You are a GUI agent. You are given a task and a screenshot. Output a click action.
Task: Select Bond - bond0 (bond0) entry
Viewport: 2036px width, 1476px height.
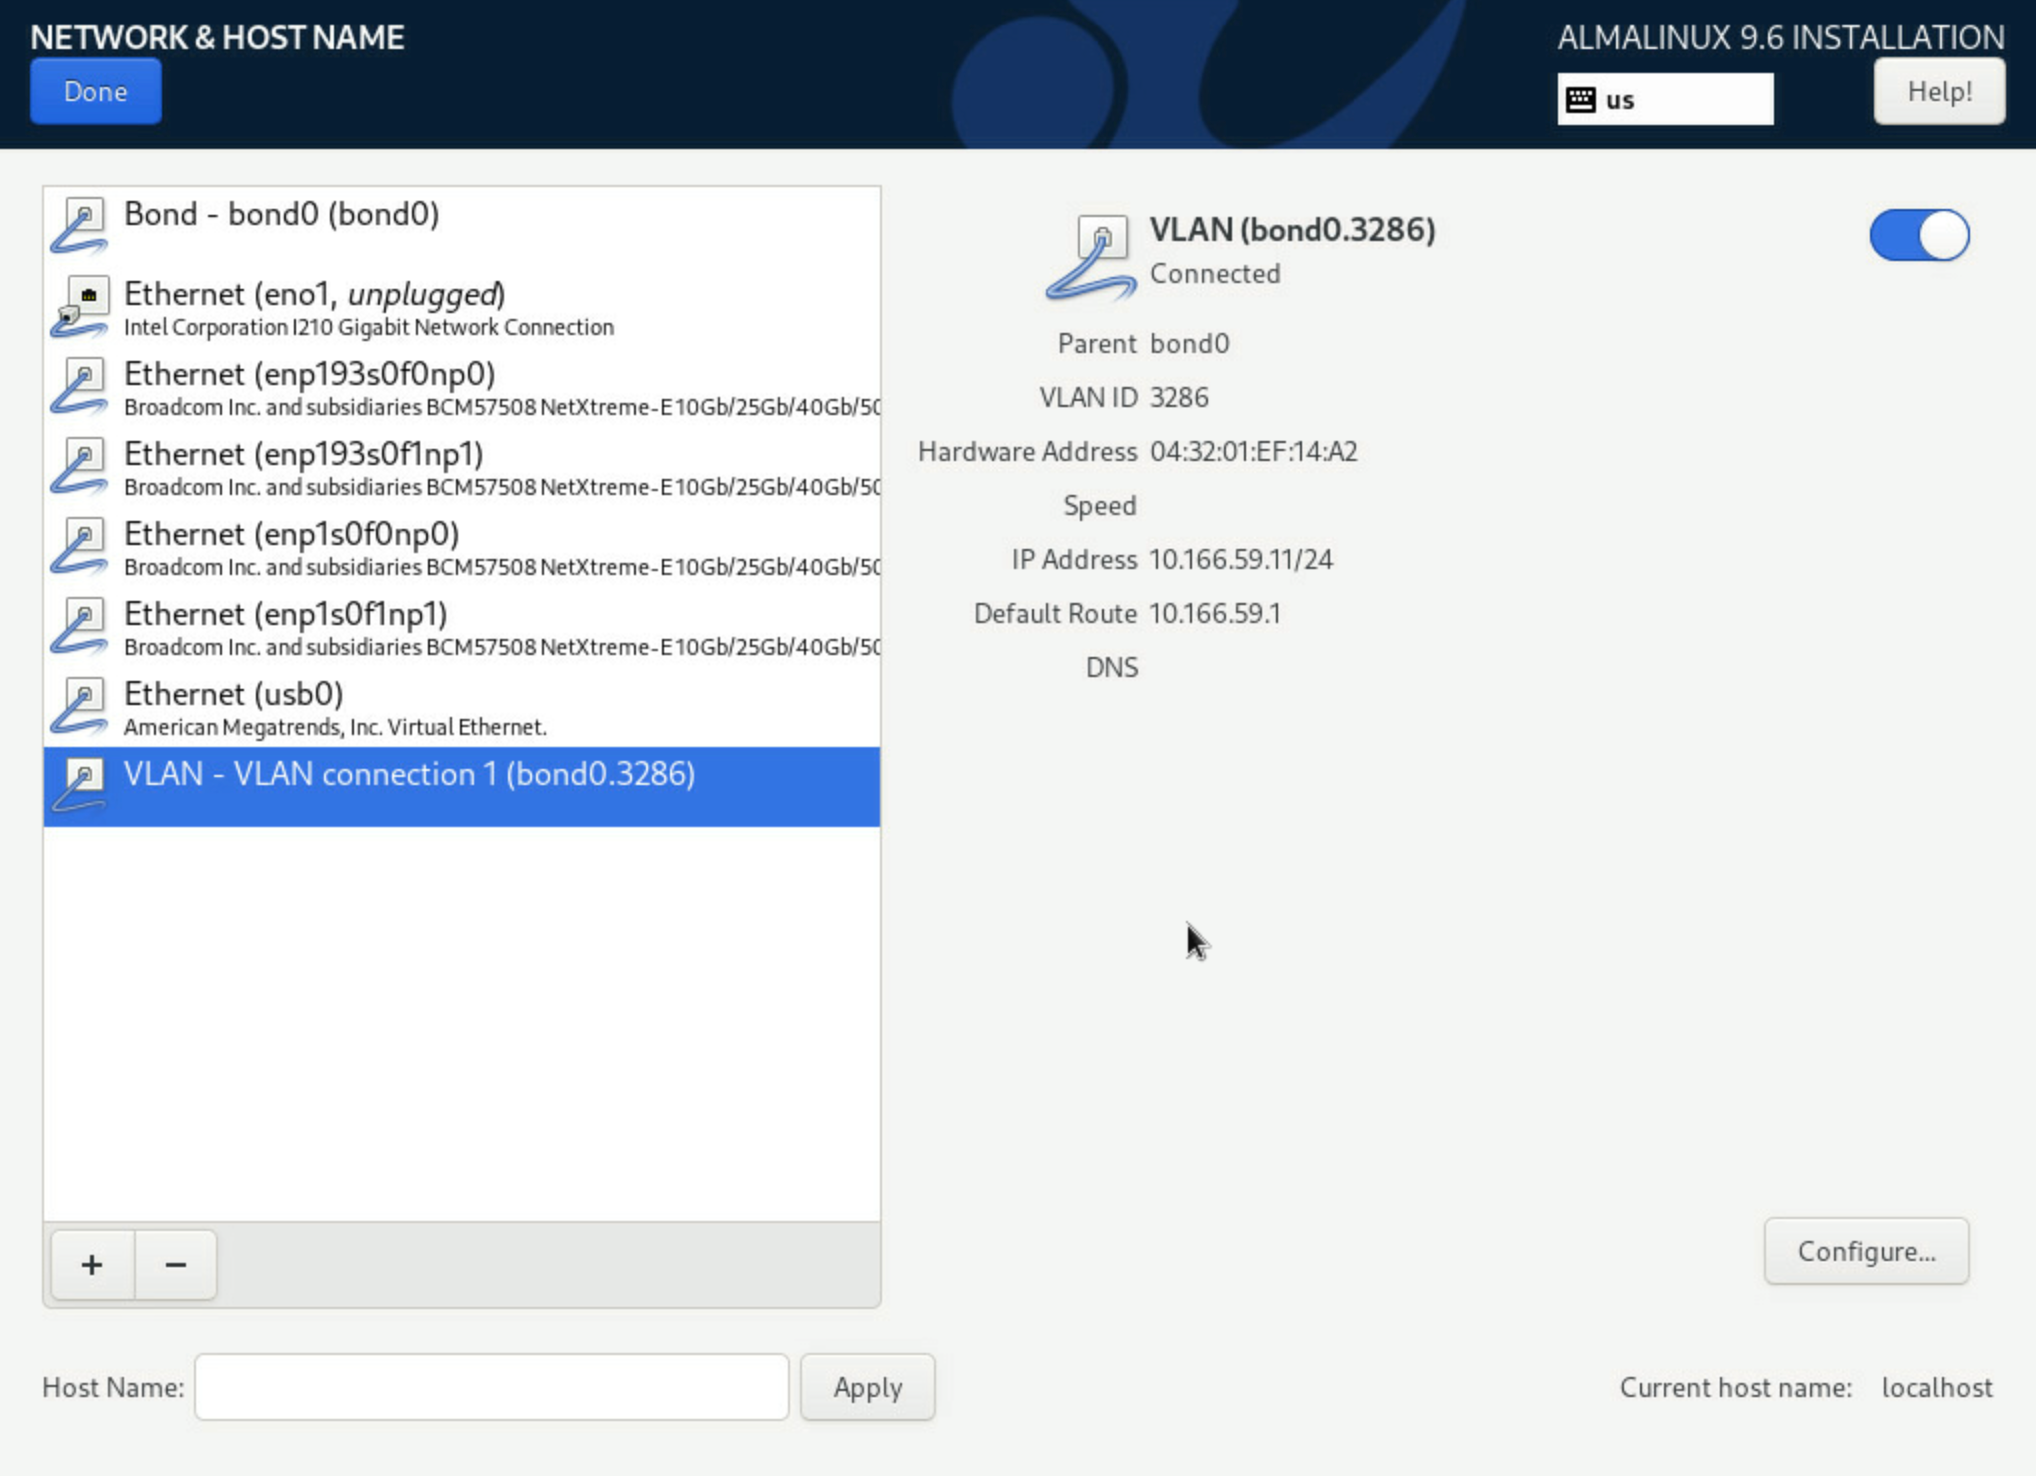(x=462, y=226)
